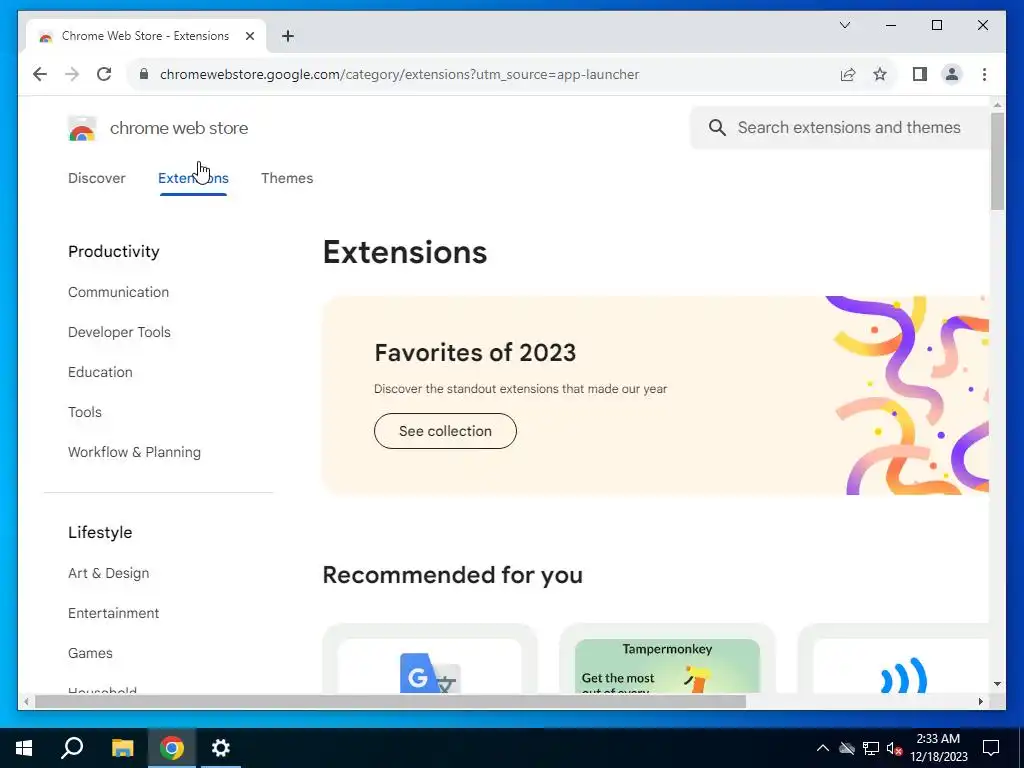1024x768 pixels.
Task: Click the address bar URL
Action: [399, 74]
